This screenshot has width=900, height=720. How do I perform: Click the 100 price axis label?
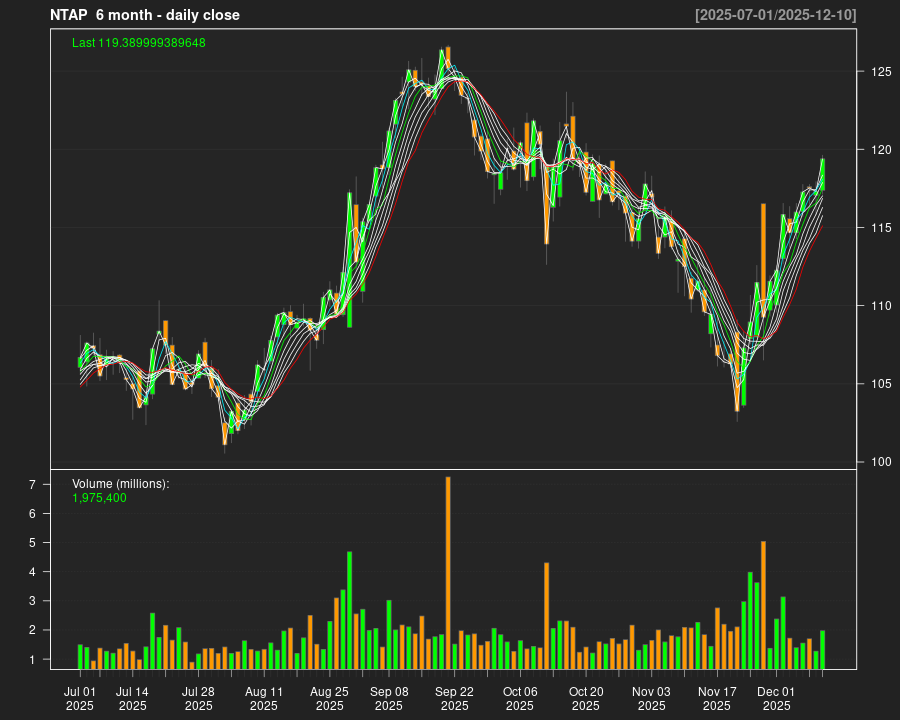coord(880,462)
